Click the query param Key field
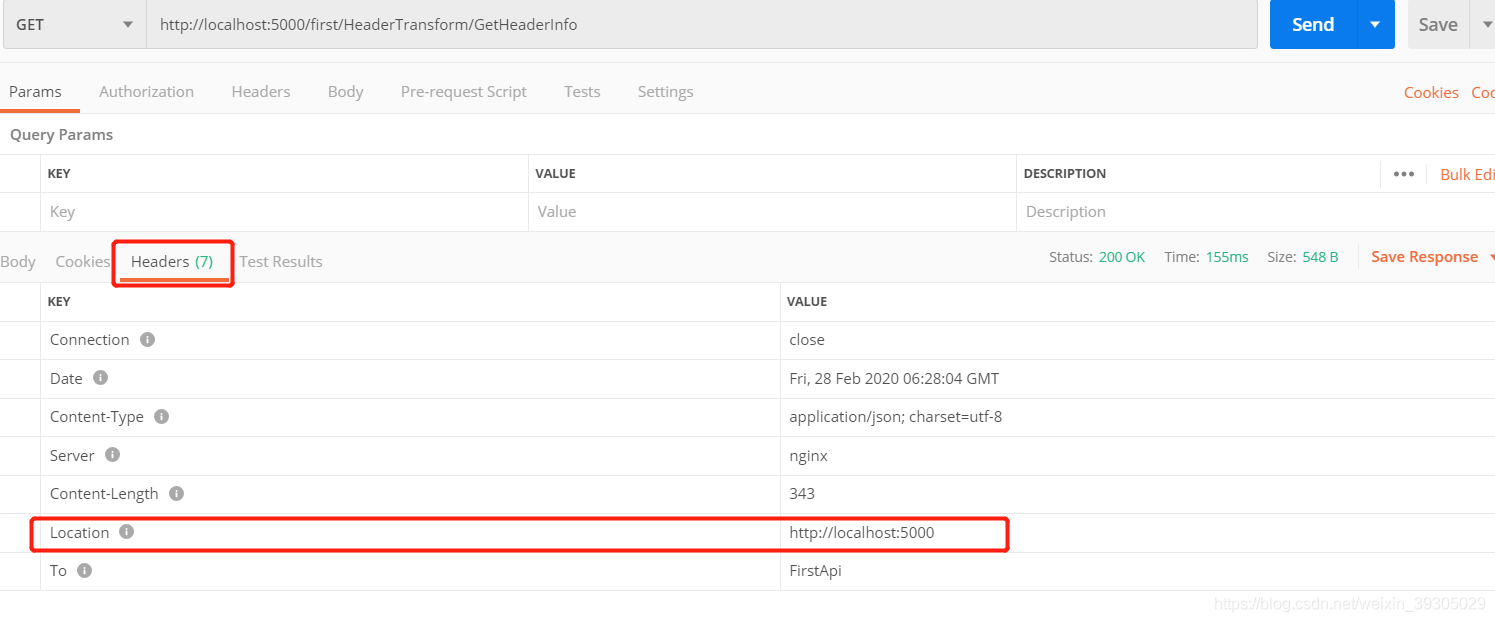The width and height of the screenshot is (1495, 622). pyautogui.click(x=284, y=212)
